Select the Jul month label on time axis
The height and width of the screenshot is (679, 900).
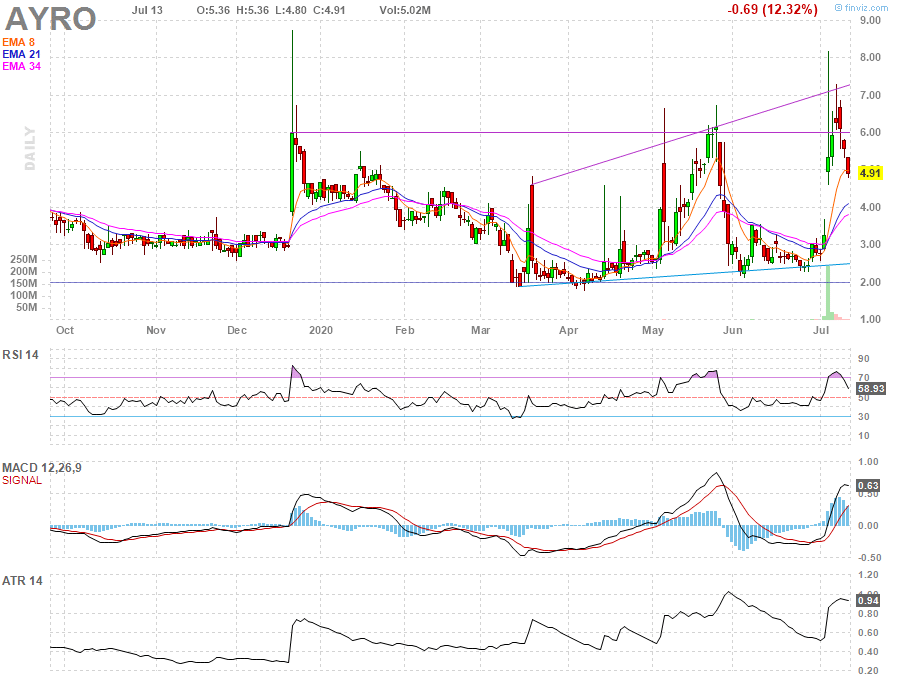(x=821, y=330)
